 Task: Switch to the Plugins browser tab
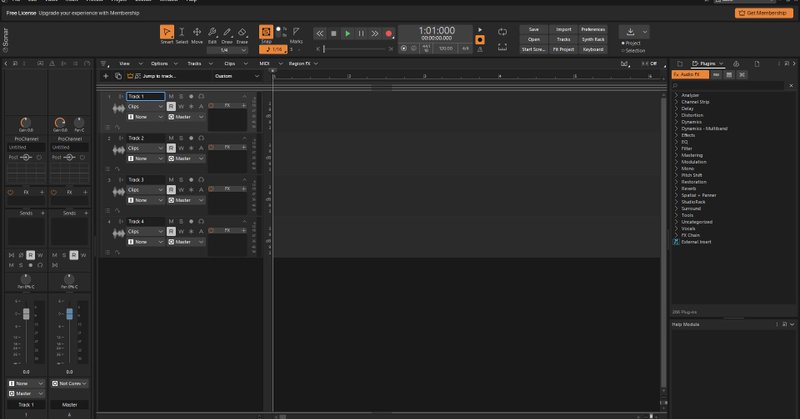pyautogui.click(x=708, y=64)
